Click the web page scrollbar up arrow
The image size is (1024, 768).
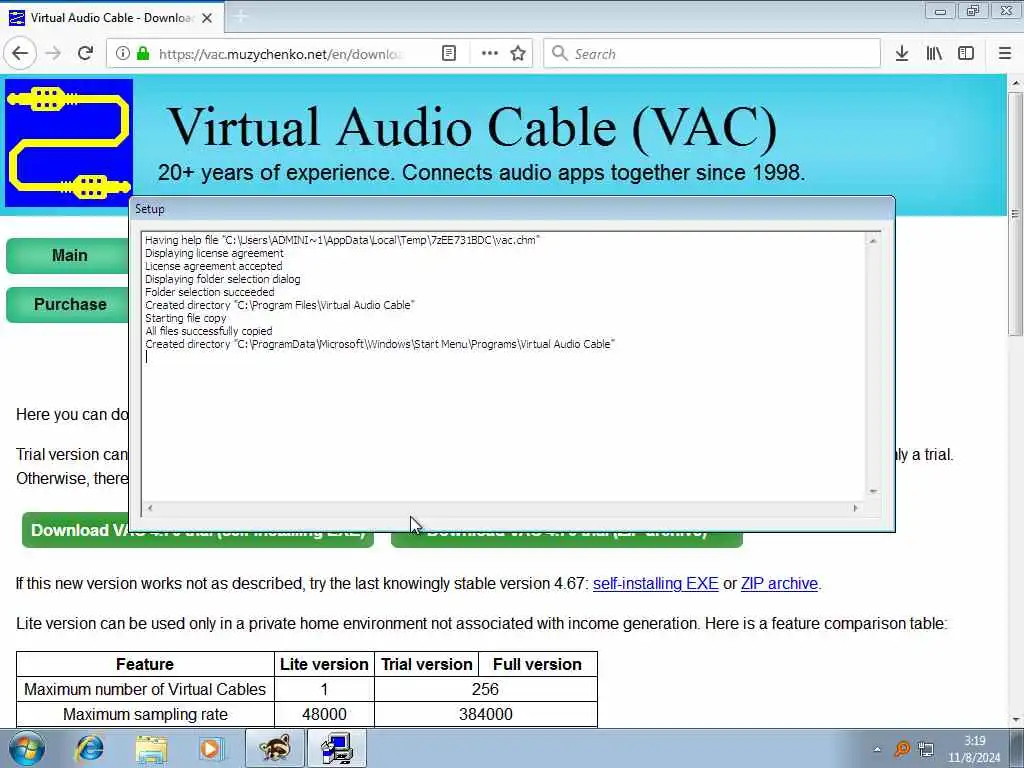point(1016,84)
